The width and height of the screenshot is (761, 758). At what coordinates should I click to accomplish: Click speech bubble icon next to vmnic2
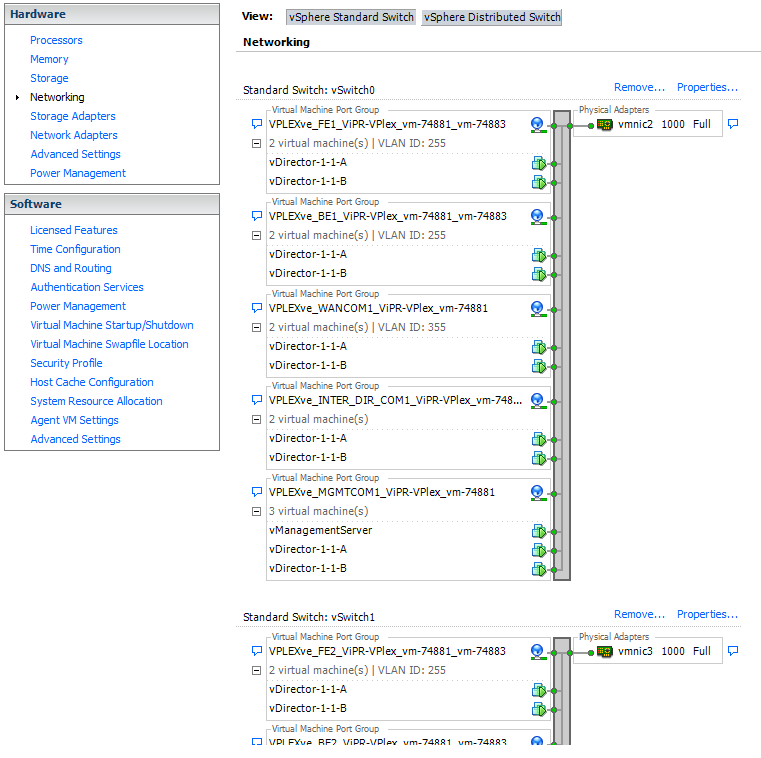pyautogui.click(x=733, y=125)
